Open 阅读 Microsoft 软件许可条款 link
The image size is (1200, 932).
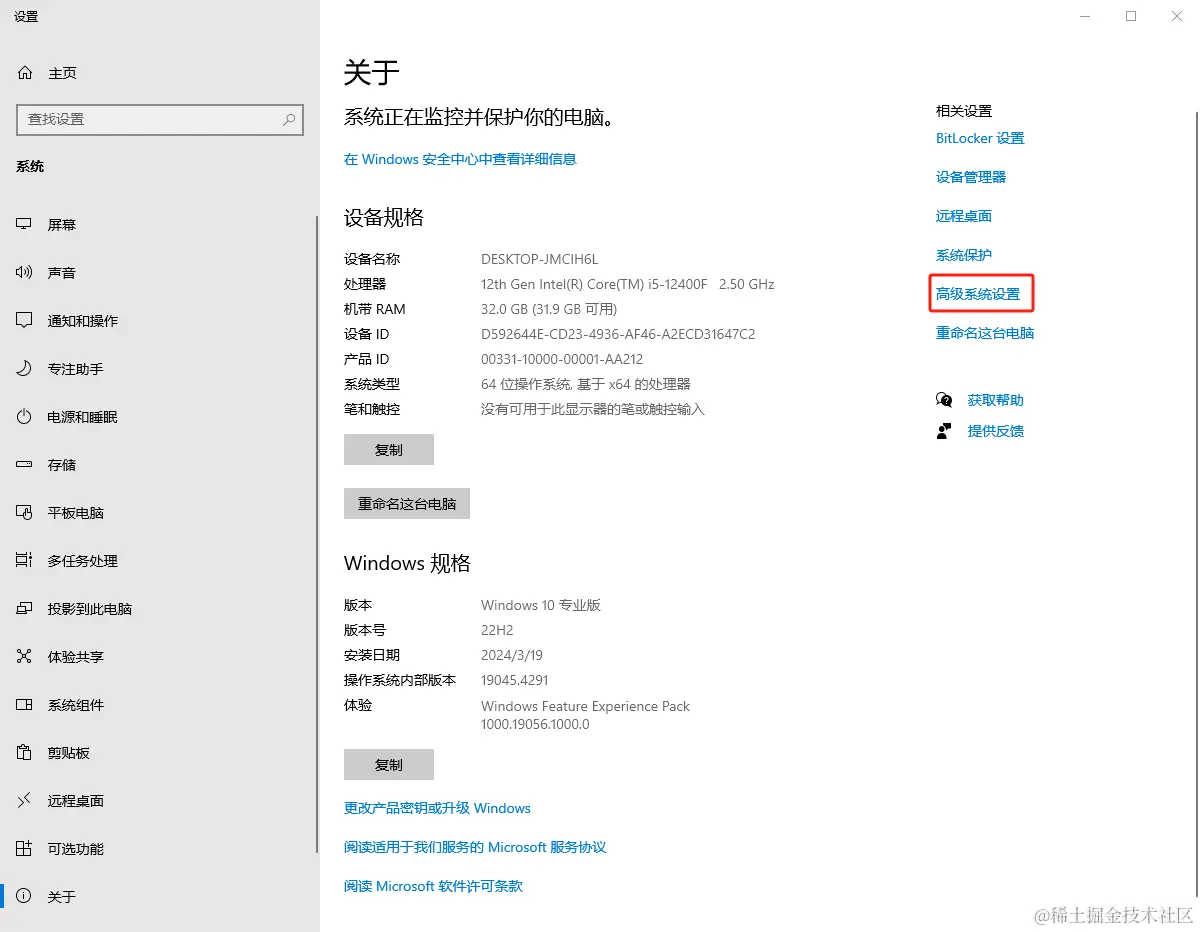pos(433,886)
